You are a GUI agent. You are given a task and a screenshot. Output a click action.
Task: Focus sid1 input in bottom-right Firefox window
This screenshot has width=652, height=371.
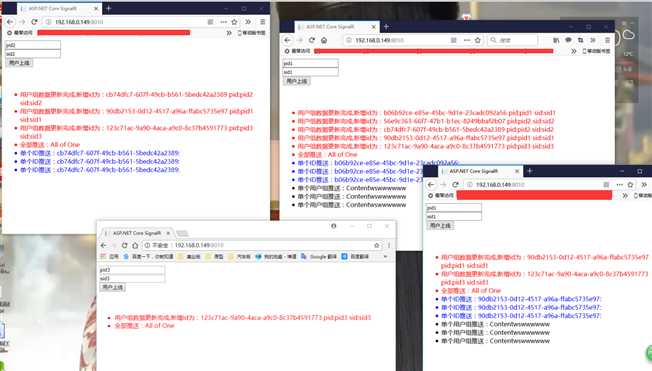(x=454, y=216)
